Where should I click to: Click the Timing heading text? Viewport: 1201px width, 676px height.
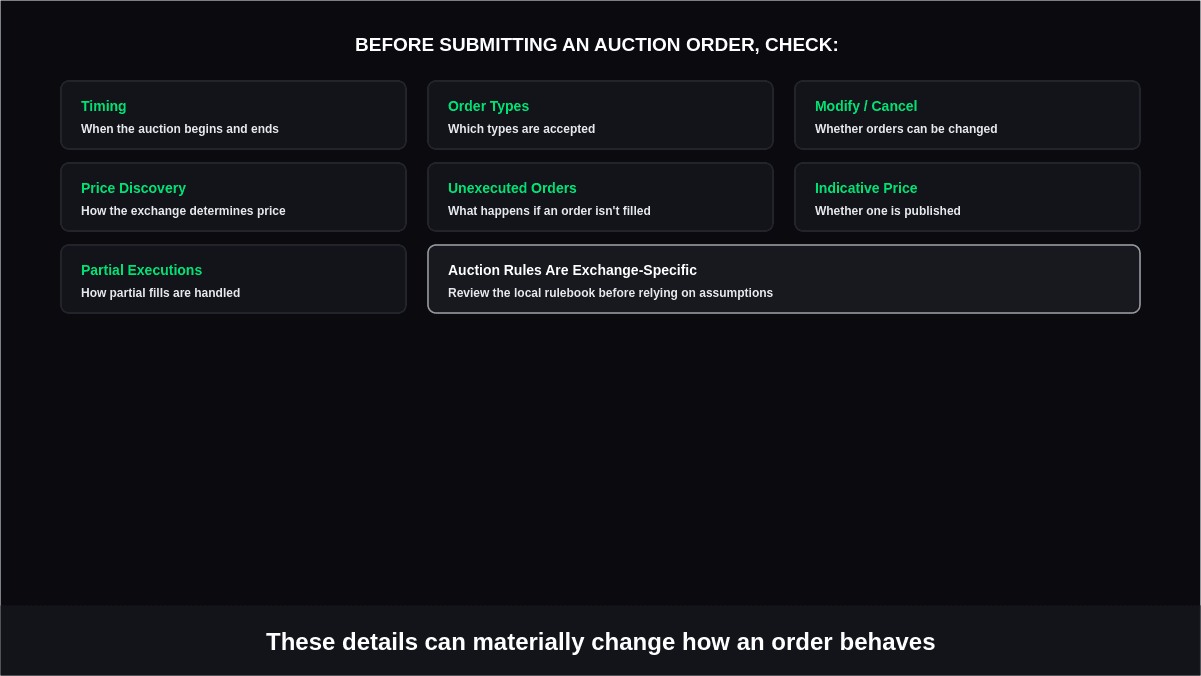(104, 106)
